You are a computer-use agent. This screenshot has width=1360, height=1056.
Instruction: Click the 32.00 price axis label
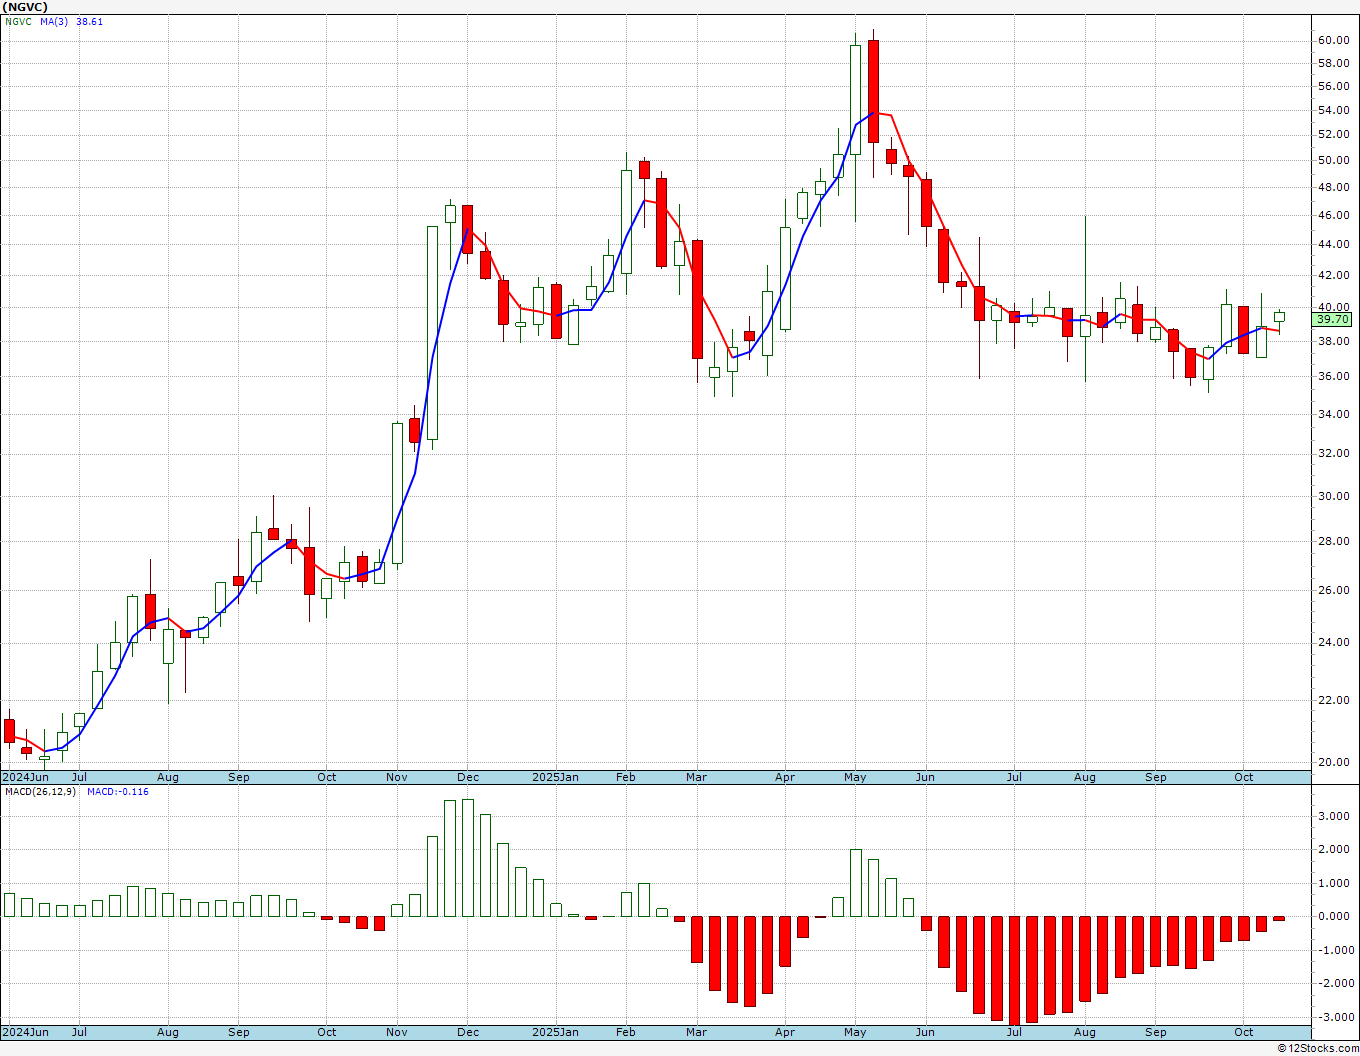click(1333, 453)
